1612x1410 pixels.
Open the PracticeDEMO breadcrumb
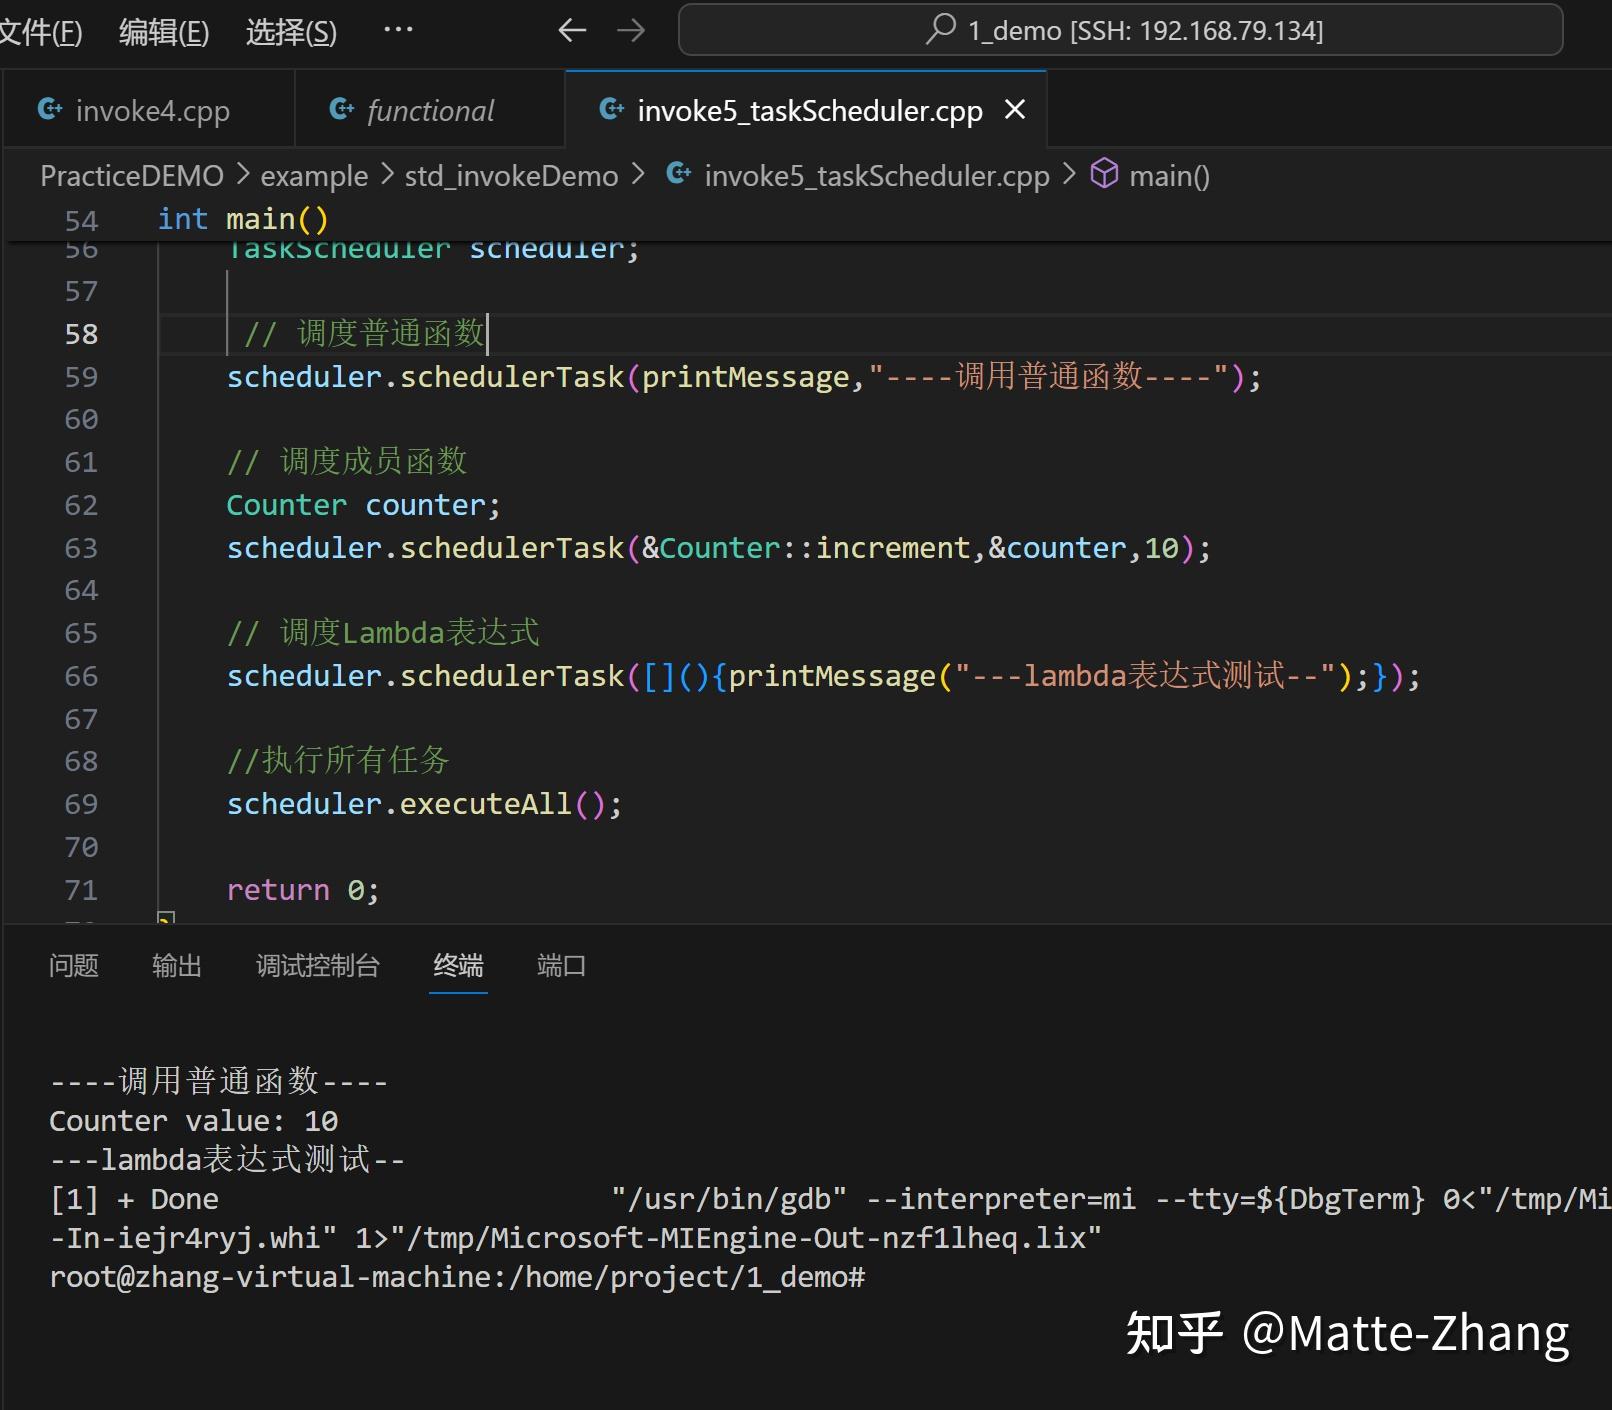pos(131,174)
